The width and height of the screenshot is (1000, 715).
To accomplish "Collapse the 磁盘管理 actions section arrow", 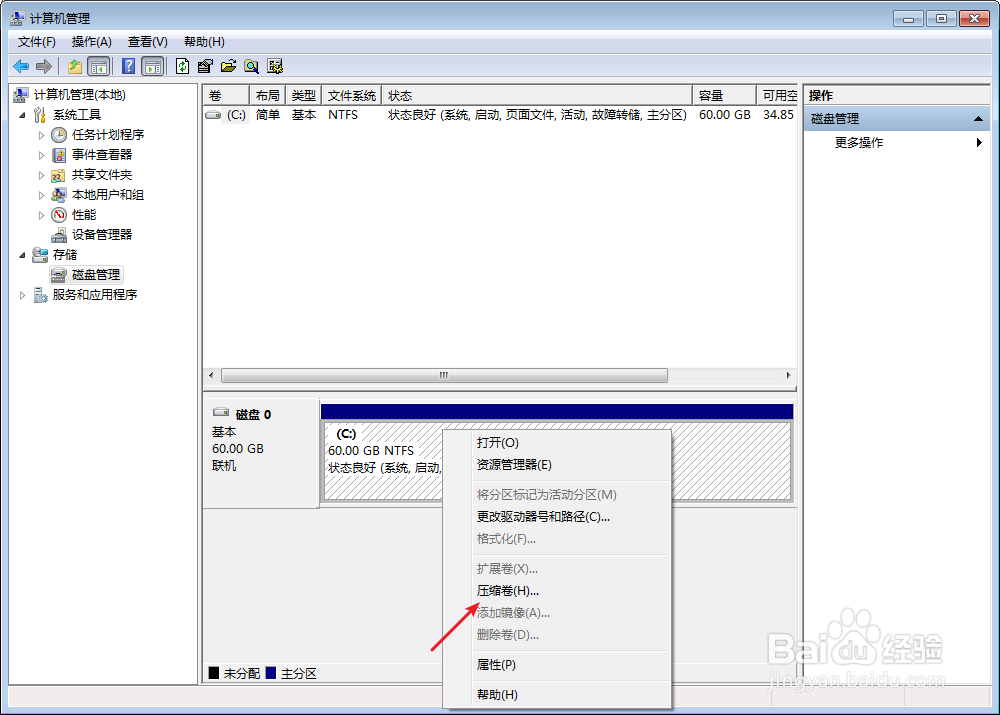I will point(978,119).
